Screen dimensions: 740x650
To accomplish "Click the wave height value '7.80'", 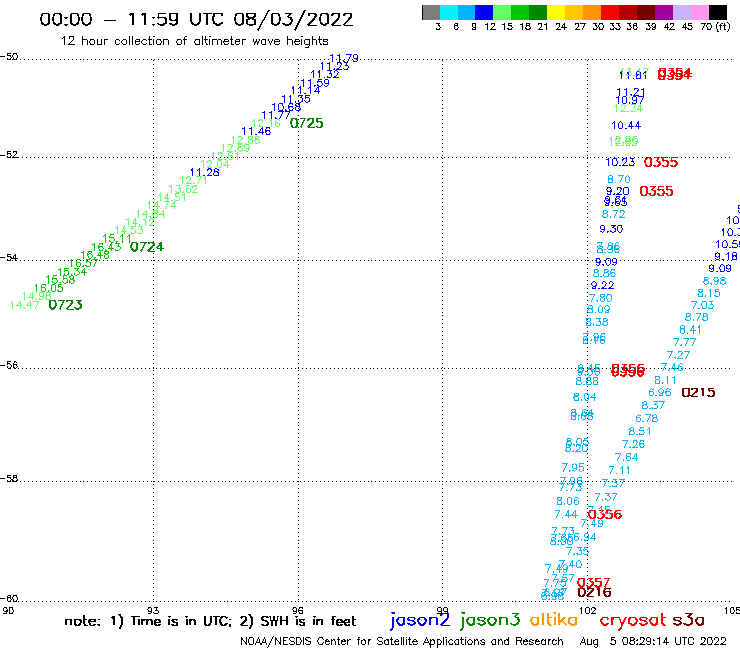I will (601, 298).
